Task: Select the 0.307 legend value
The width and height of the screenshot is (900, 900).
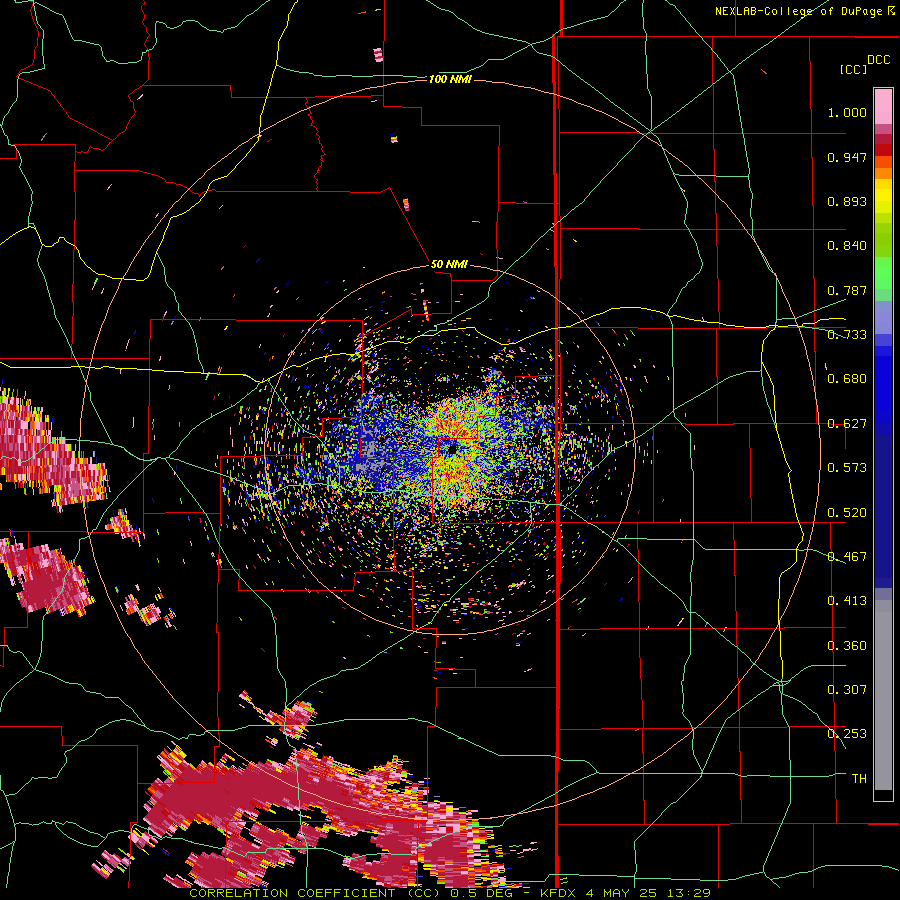Action: [847, 690]
